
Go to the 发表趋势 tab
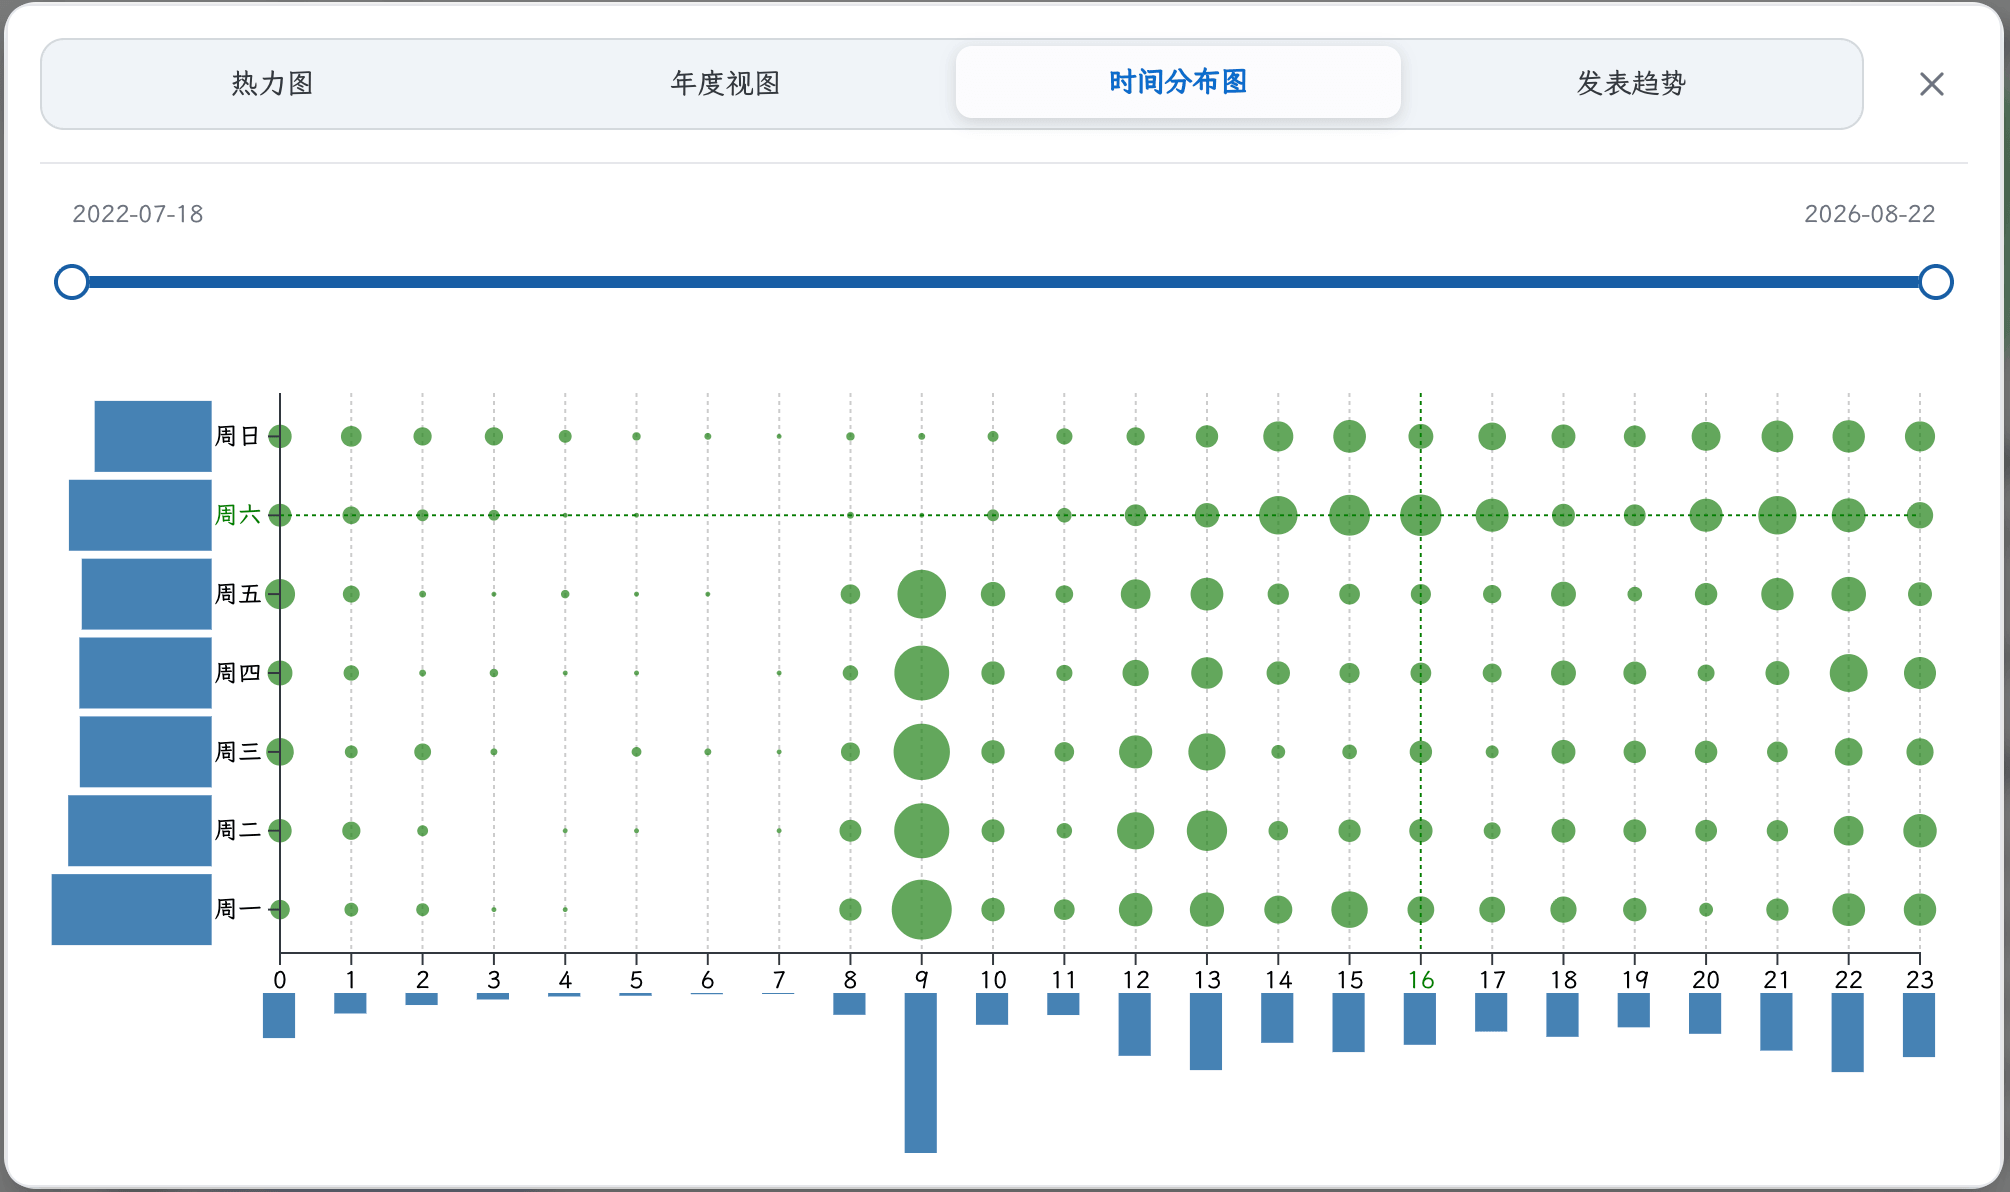tap(1631, 84)
